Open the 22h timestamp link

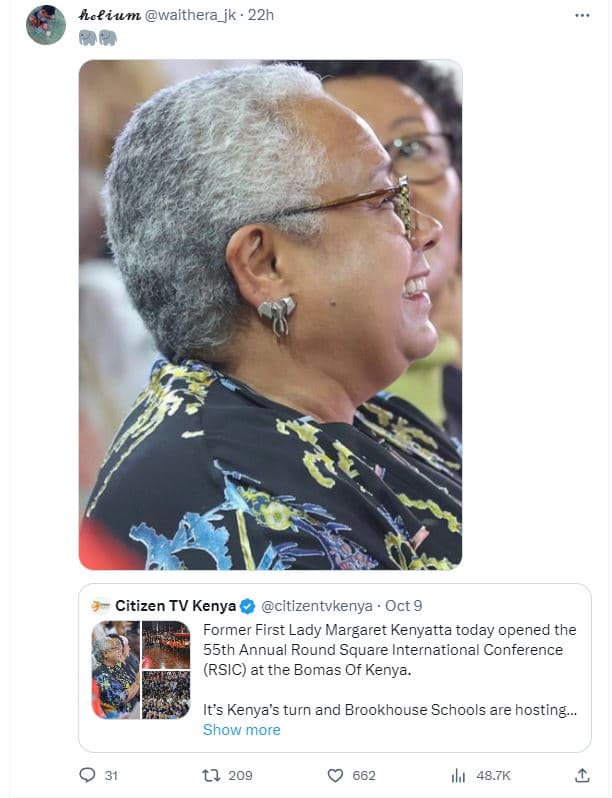pos(261,15)
